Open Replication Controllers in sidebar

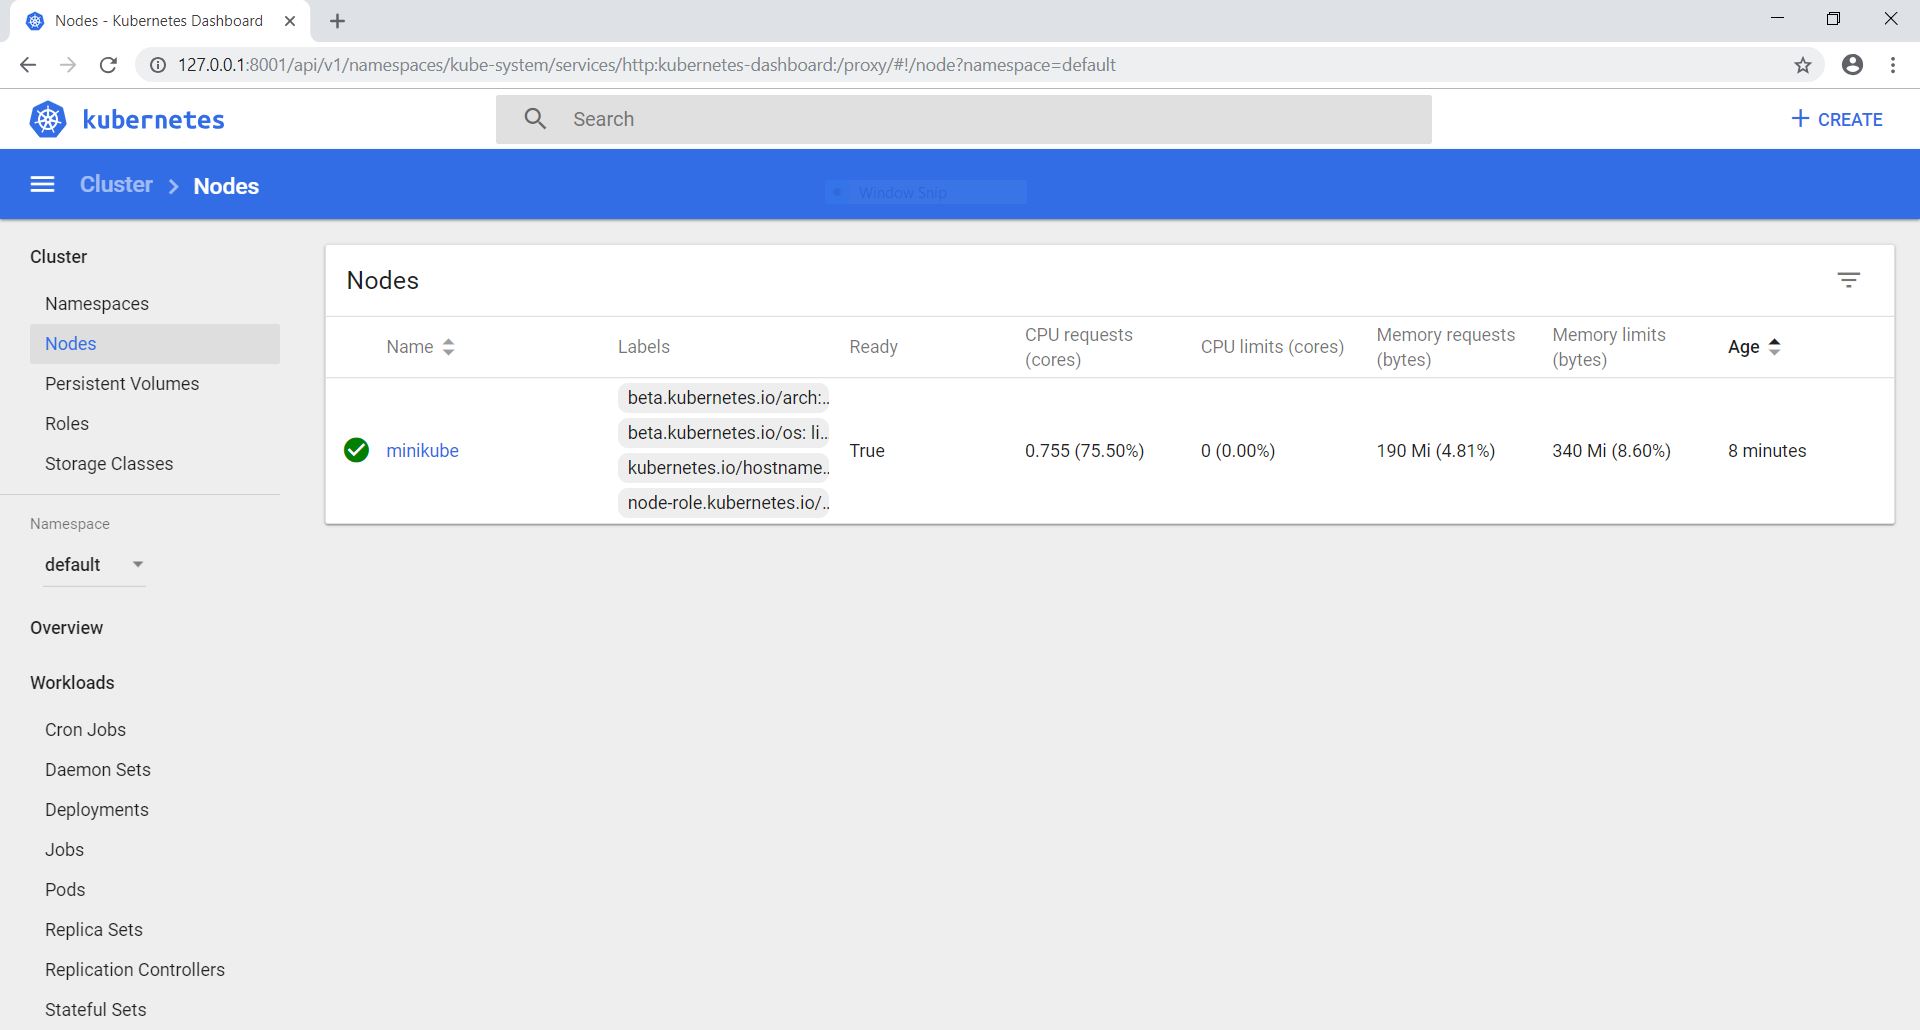[135, 970]
